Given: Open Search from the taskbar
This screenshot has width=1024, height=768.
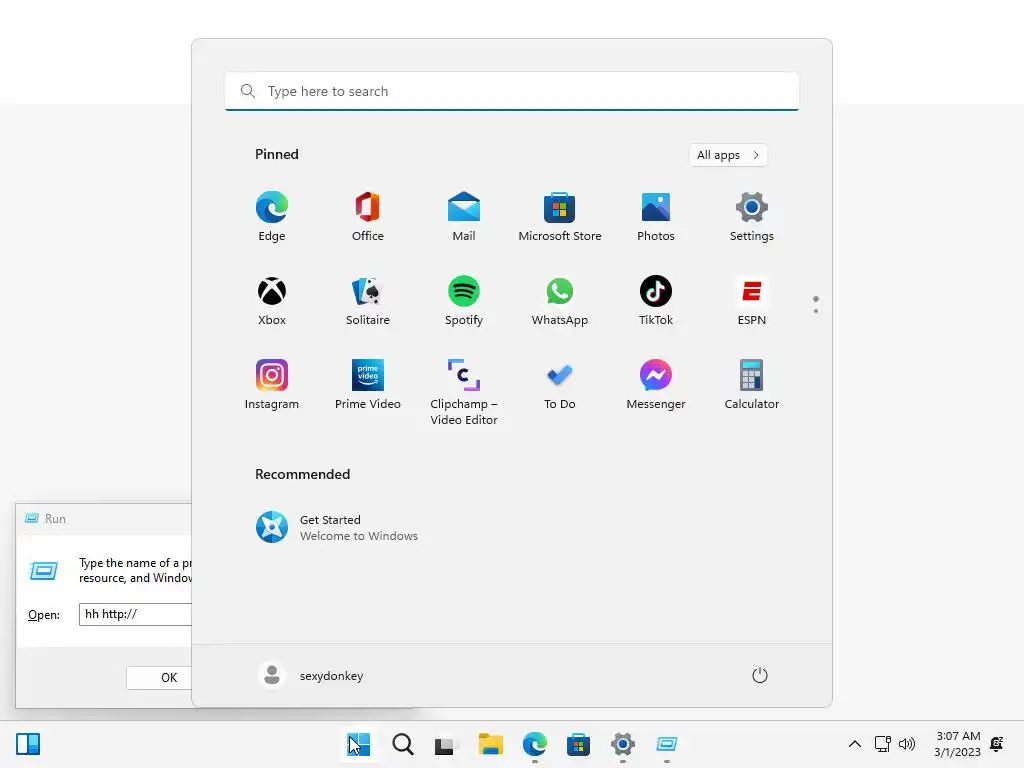Looking at the screenshot, I should [403, 744].
